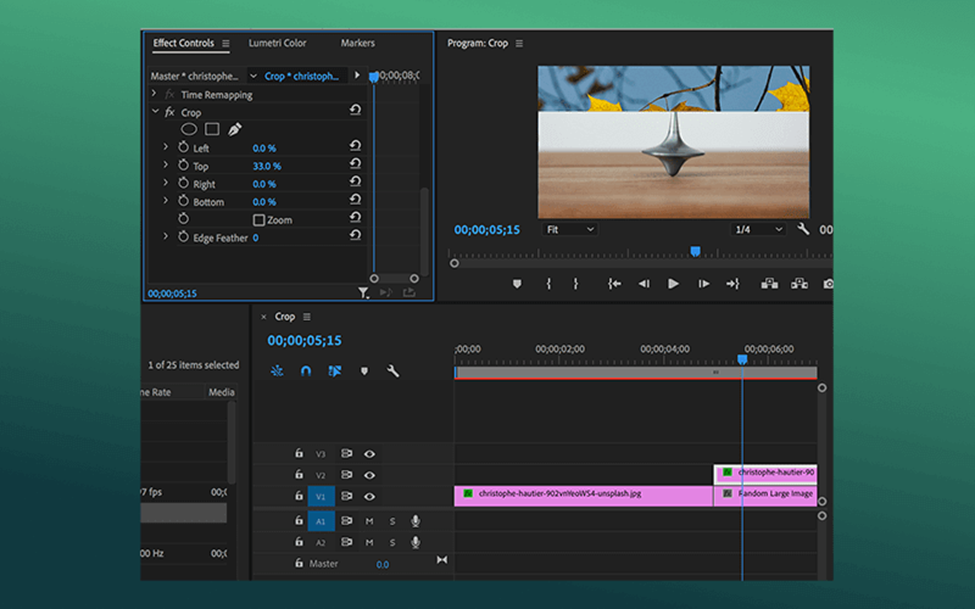
Task: Click the Edge Feather value 0
Action: click(x=256, y=238)
